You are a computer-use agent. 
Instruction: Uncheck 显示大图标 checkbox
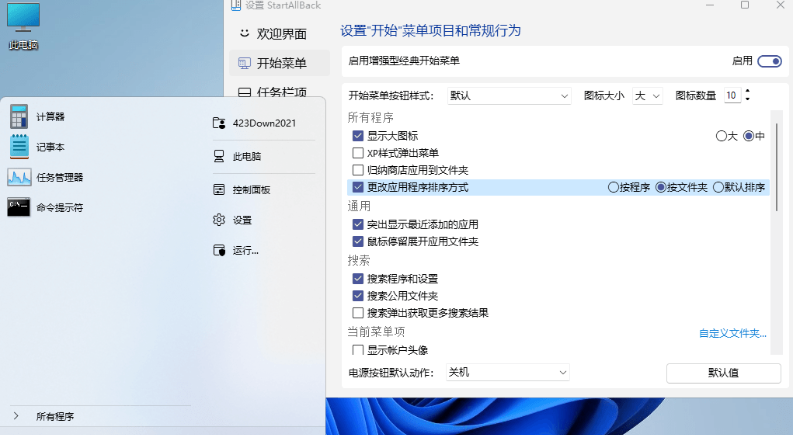[x=358, y=136]
